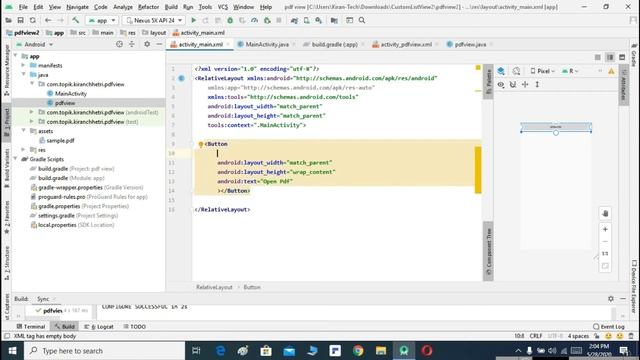Run the app with green play icon

coord(193,20)
